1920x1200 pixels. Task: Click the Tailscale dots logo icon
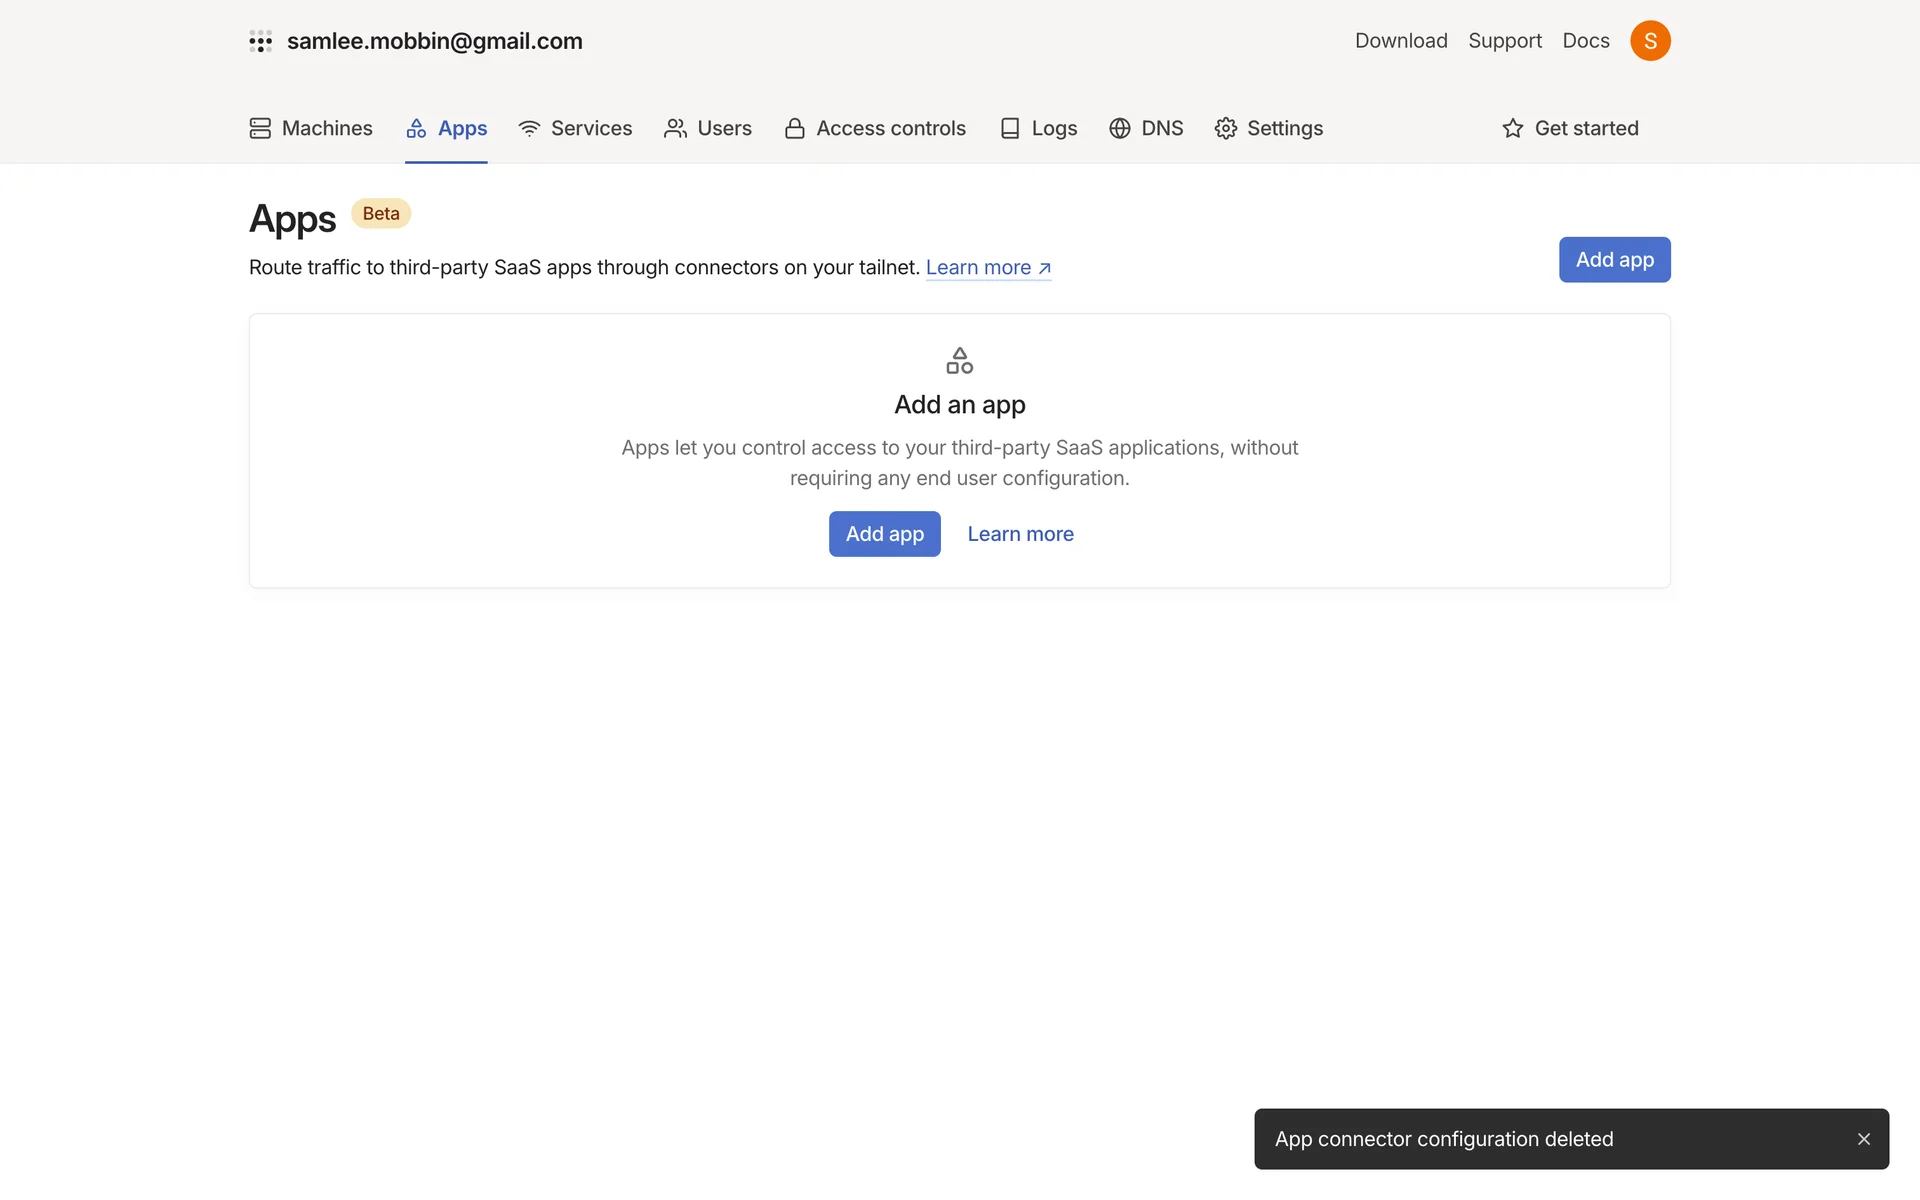click(x=260, y=41)
